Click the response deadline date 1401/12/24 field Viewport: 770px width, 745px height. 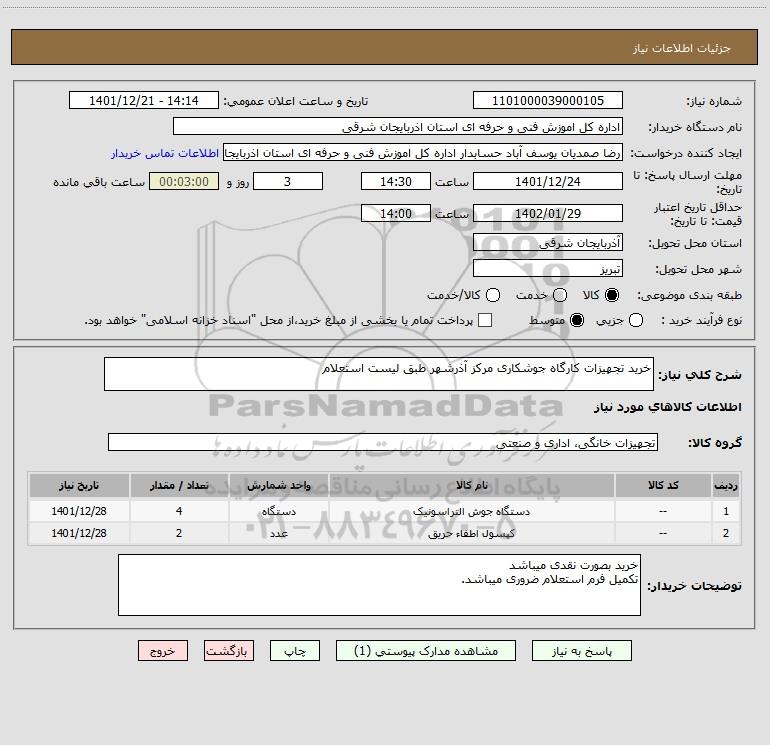click(548, 181)
